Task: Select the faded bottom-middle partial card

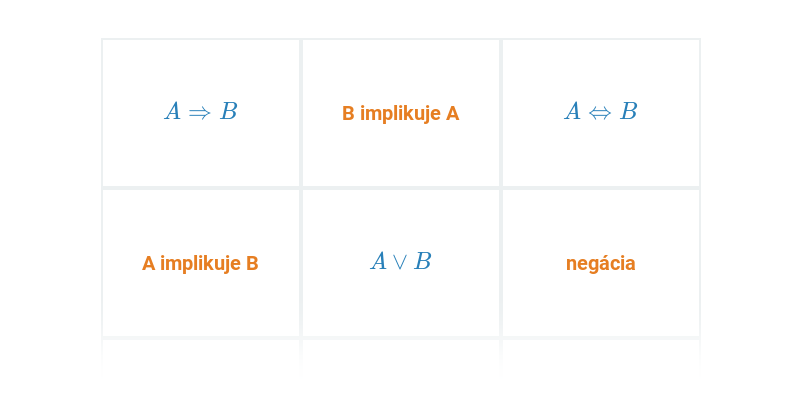Action: pos(401,355)
